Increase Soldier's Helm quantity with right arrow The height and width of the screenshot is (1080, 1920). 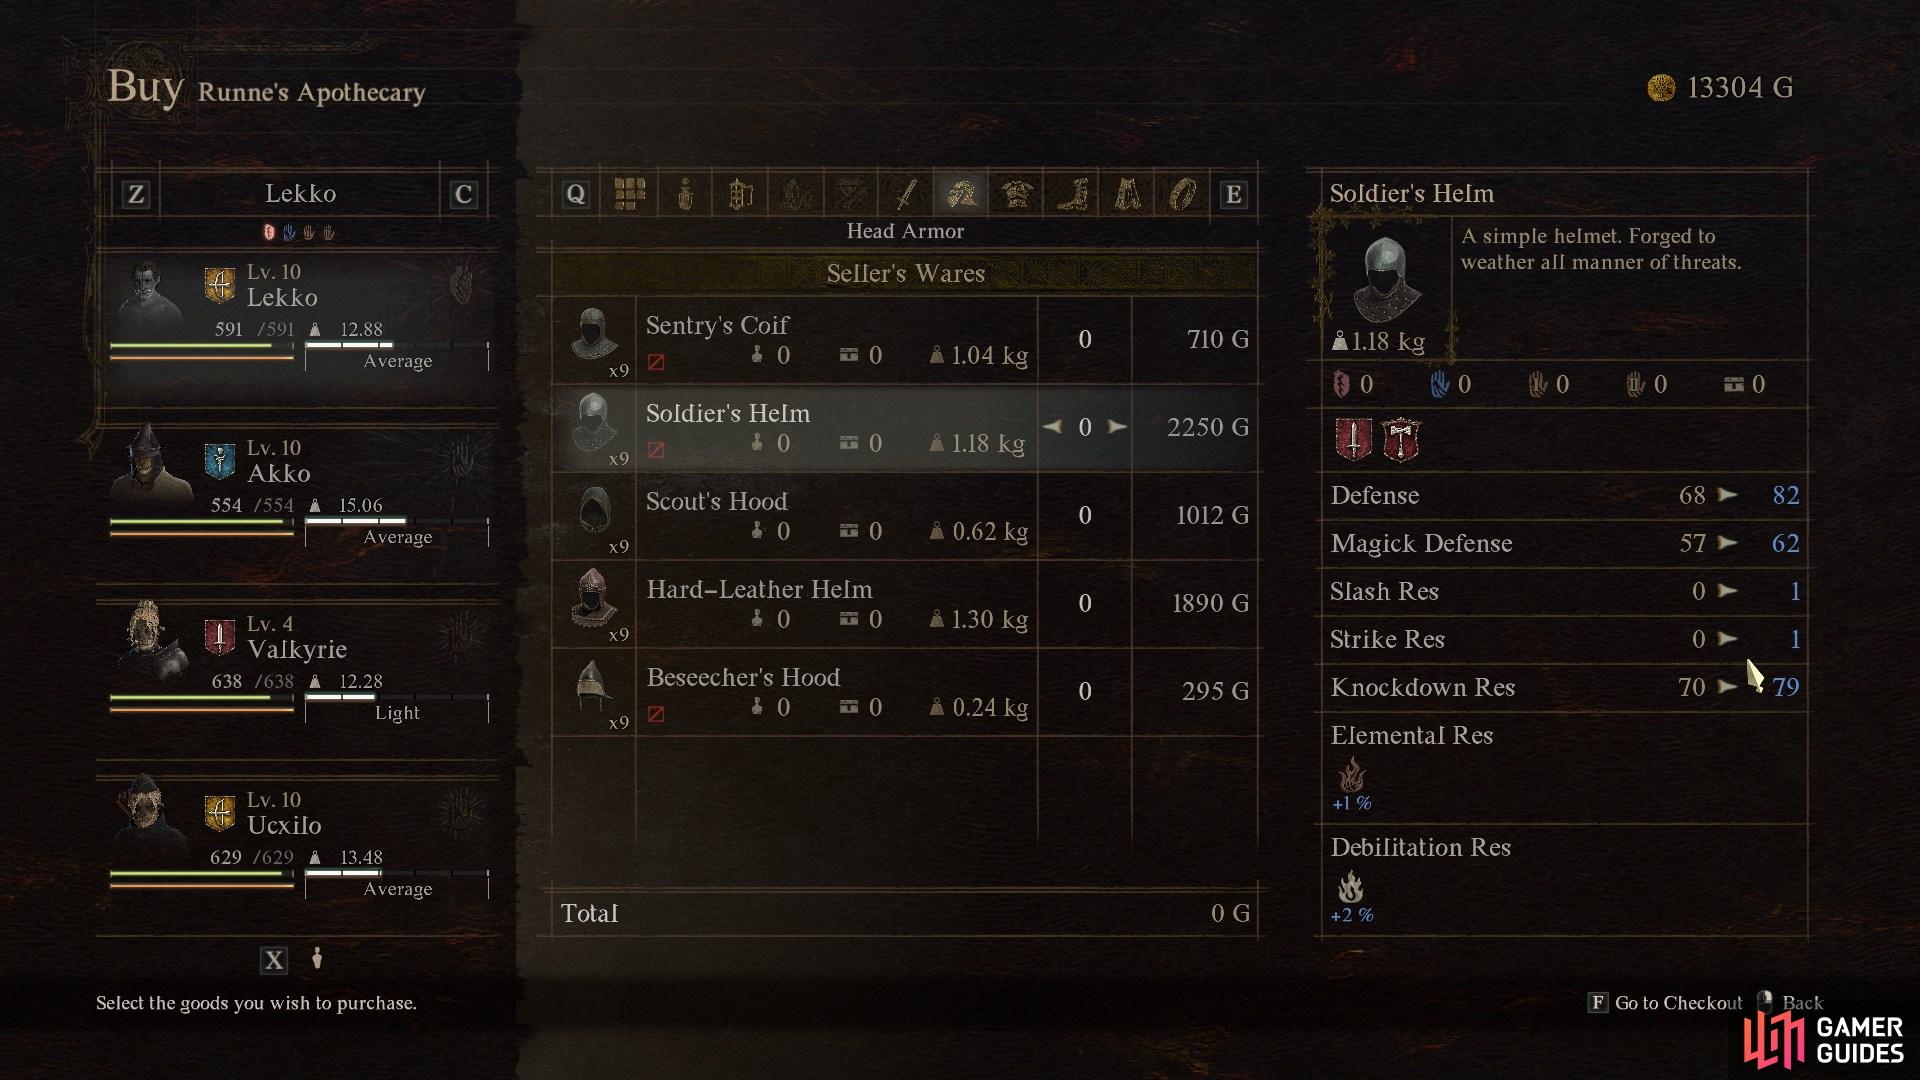1117,427
